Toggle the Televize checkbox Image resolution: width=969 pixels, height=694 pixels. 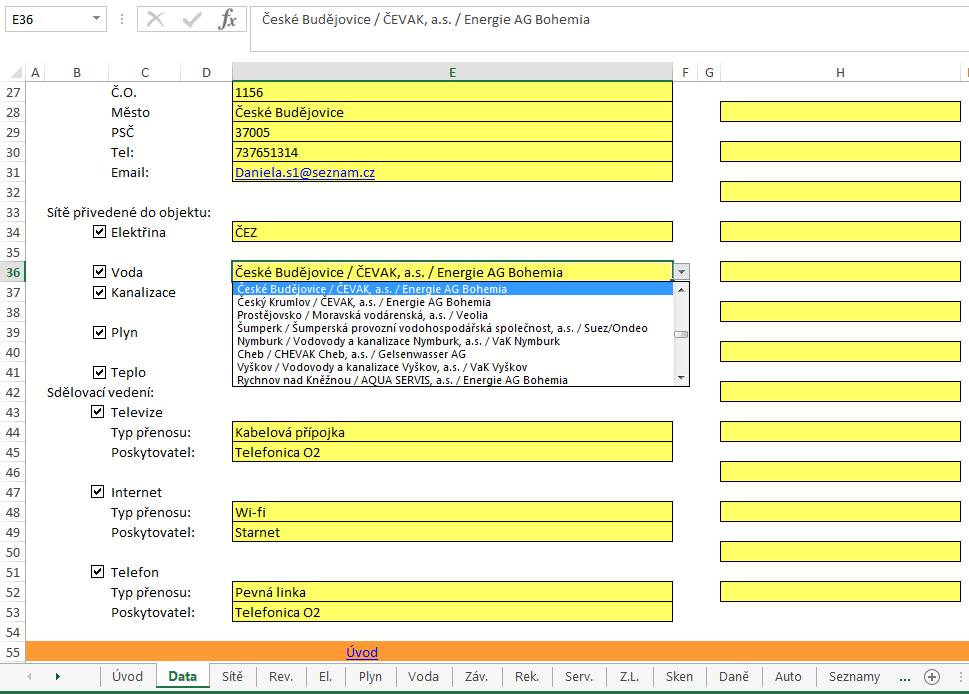coord(98,412)
